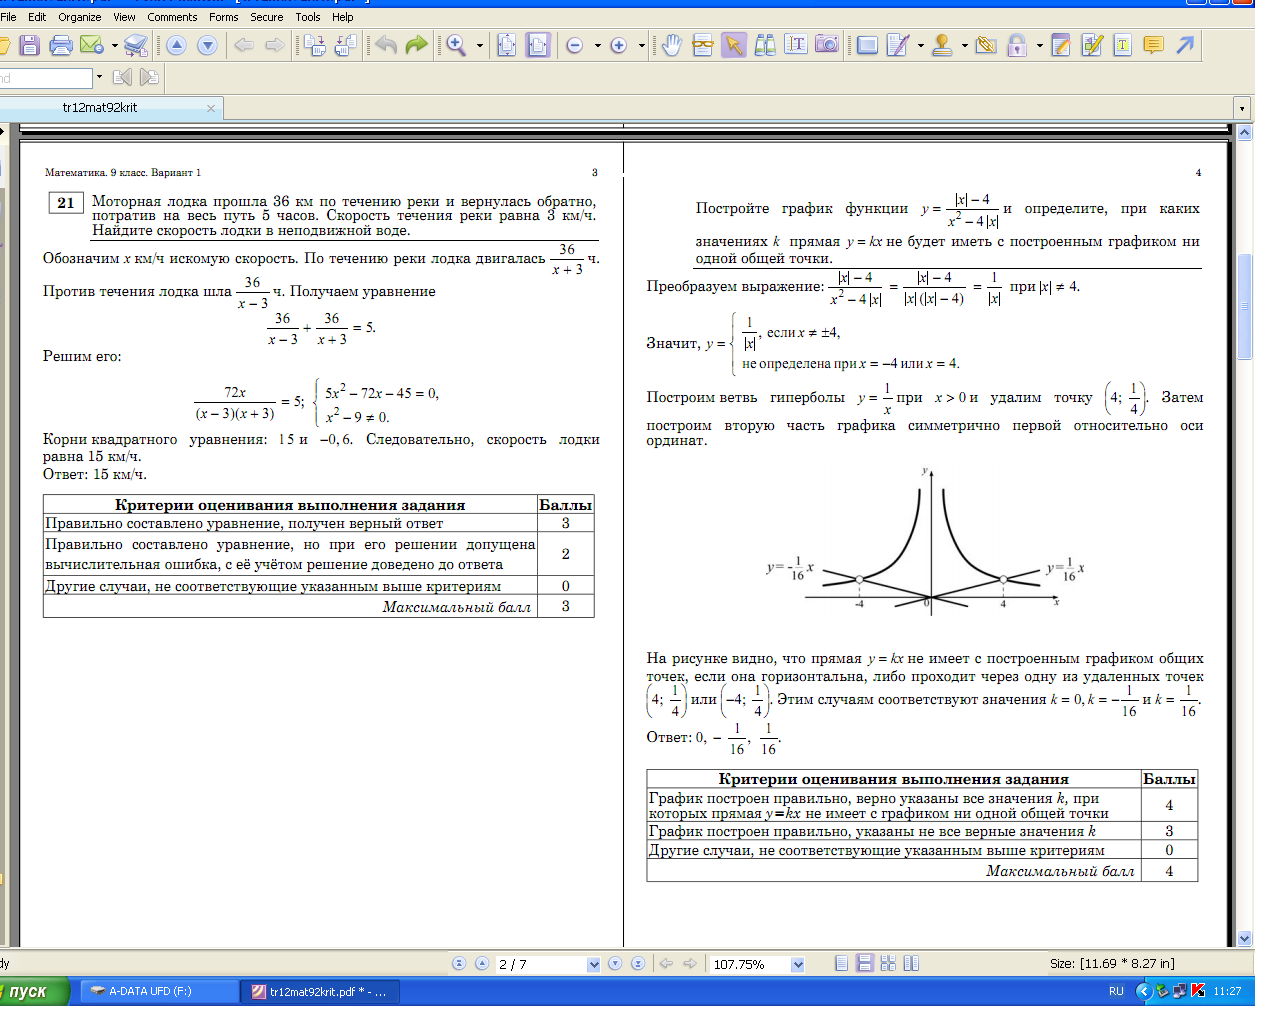Image resolution: width=1280 pixels, height=1024 pixels.
Task: Open the Stamp tool dropdown arrow
Action: (x=964, y=45)
